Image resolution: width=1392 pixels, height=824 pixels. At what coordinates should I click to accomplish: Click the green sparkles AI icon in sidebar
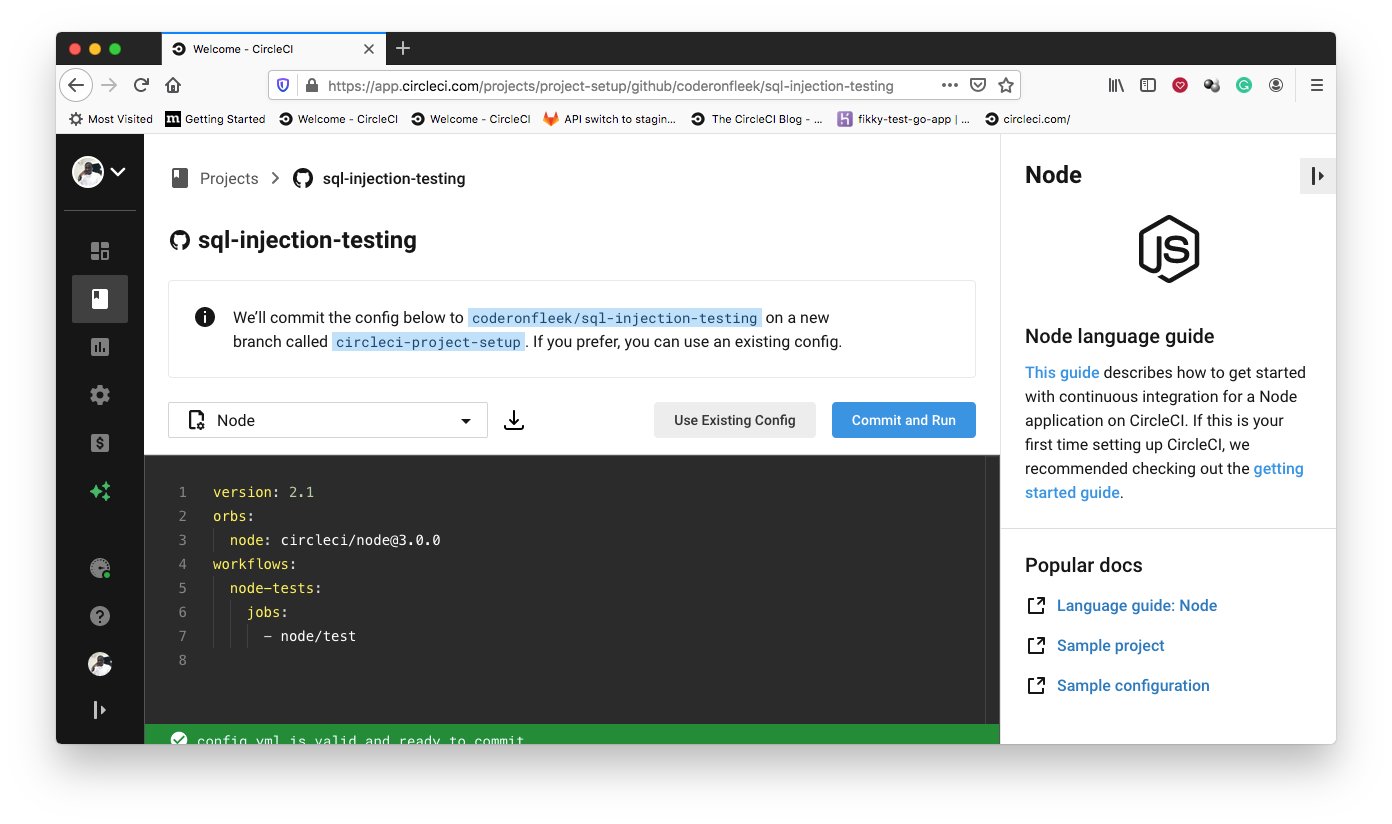coord(100,491)
